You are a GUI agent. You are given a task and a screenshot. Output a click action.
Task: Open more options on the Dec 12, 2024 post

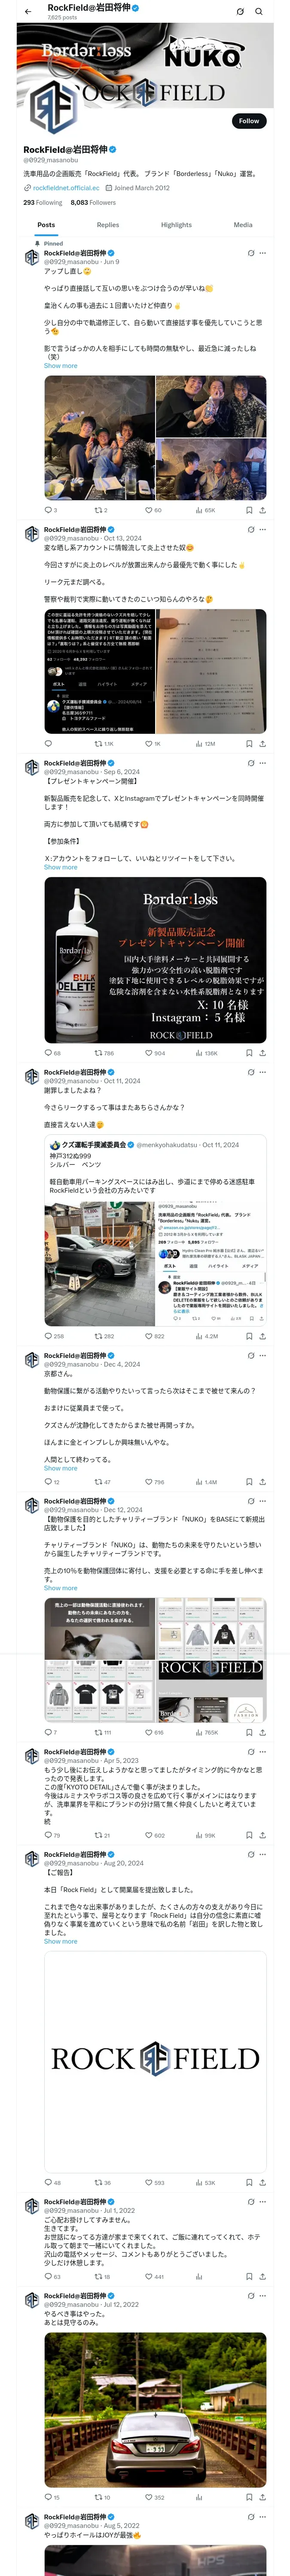263,1501
